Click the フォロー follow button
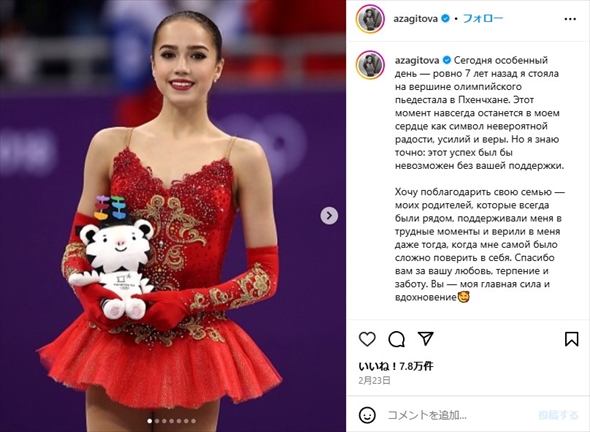 (483, 18)
